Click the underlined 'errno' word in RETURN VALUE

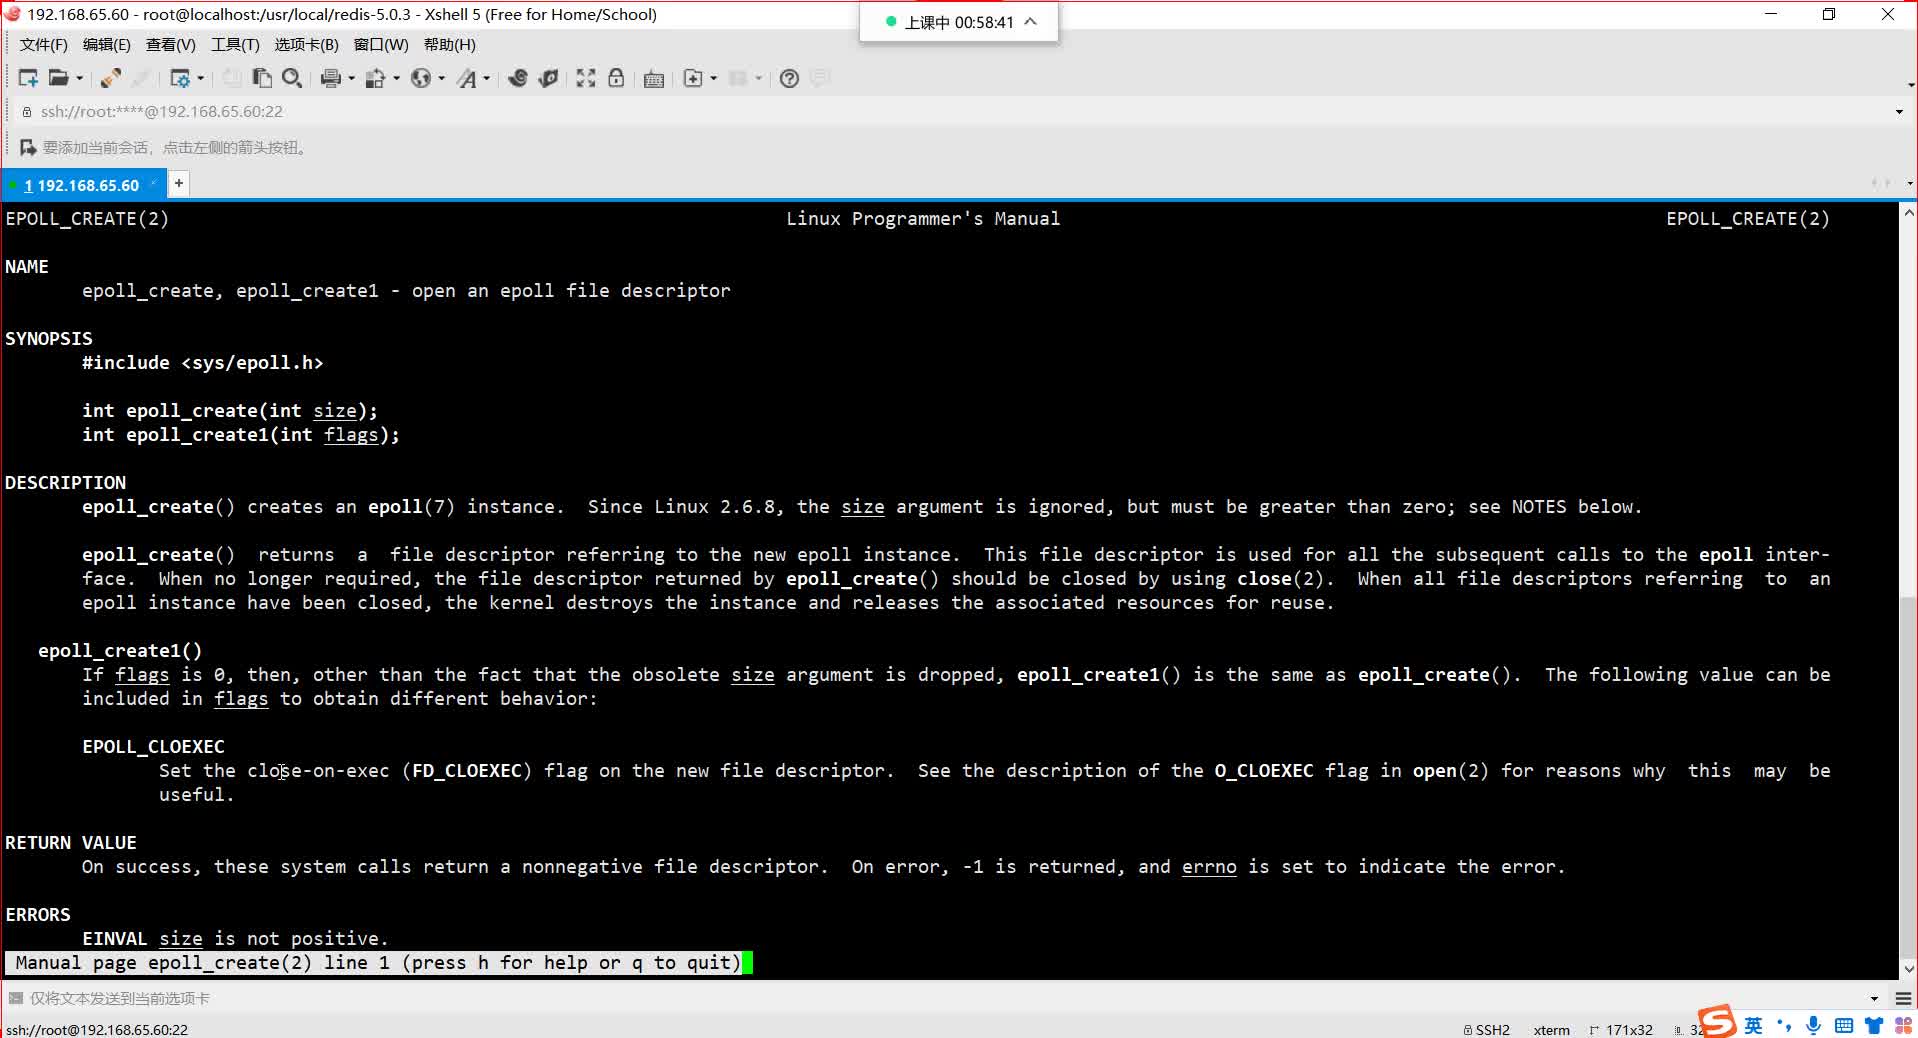point(1209,866)
